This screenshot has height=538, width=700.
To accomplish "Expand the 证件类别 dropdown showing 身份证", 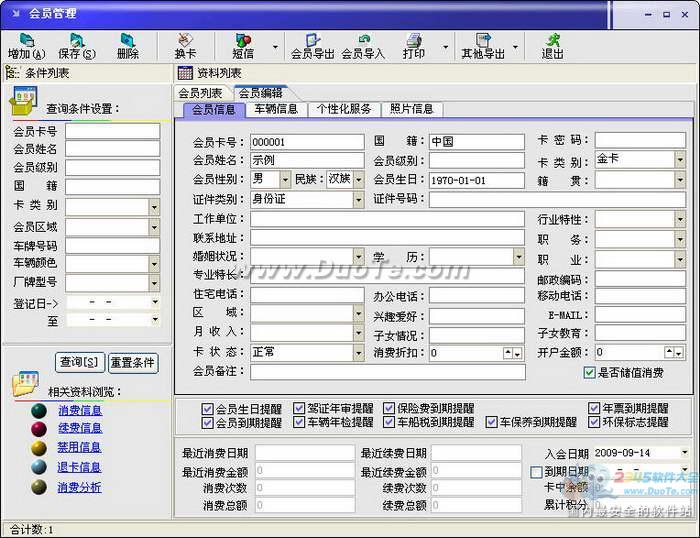I will pos(358,200).
